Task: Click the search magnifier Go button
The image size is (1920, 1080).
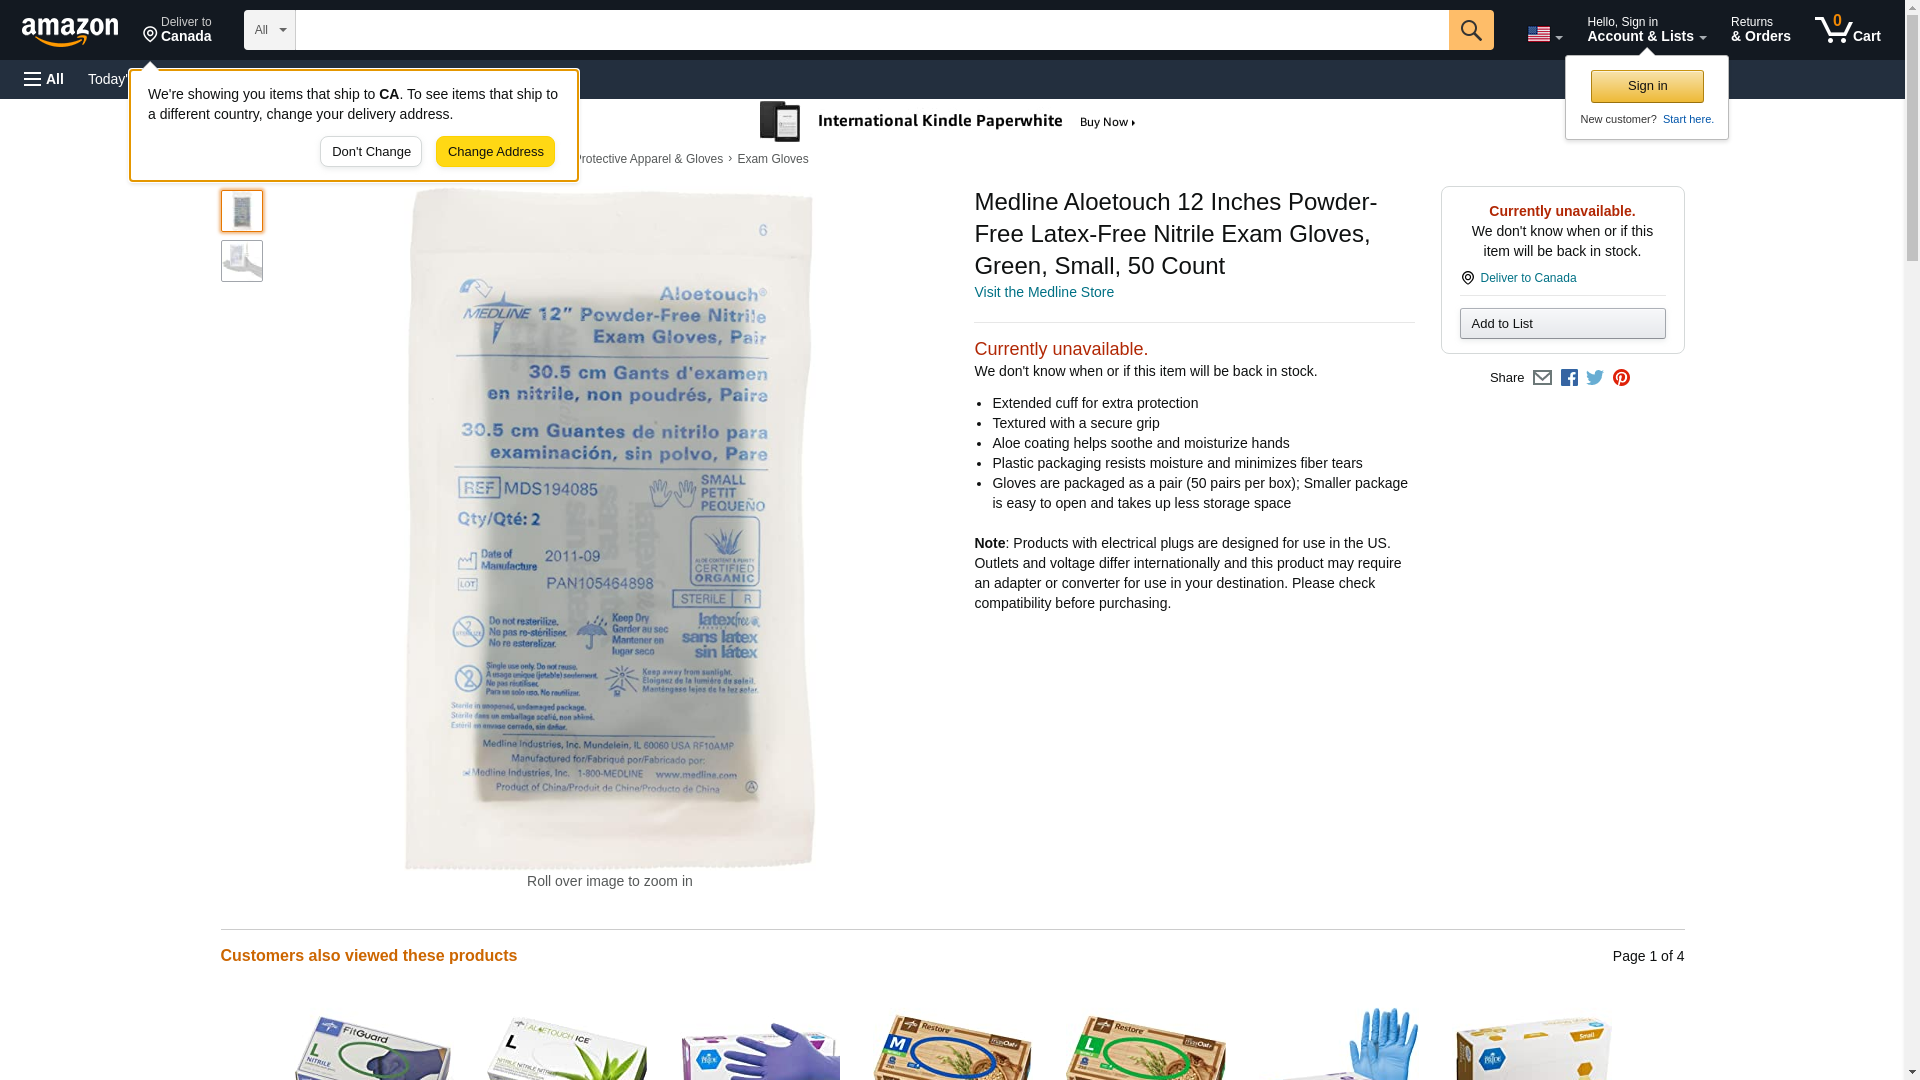Action: [1470, 30]
